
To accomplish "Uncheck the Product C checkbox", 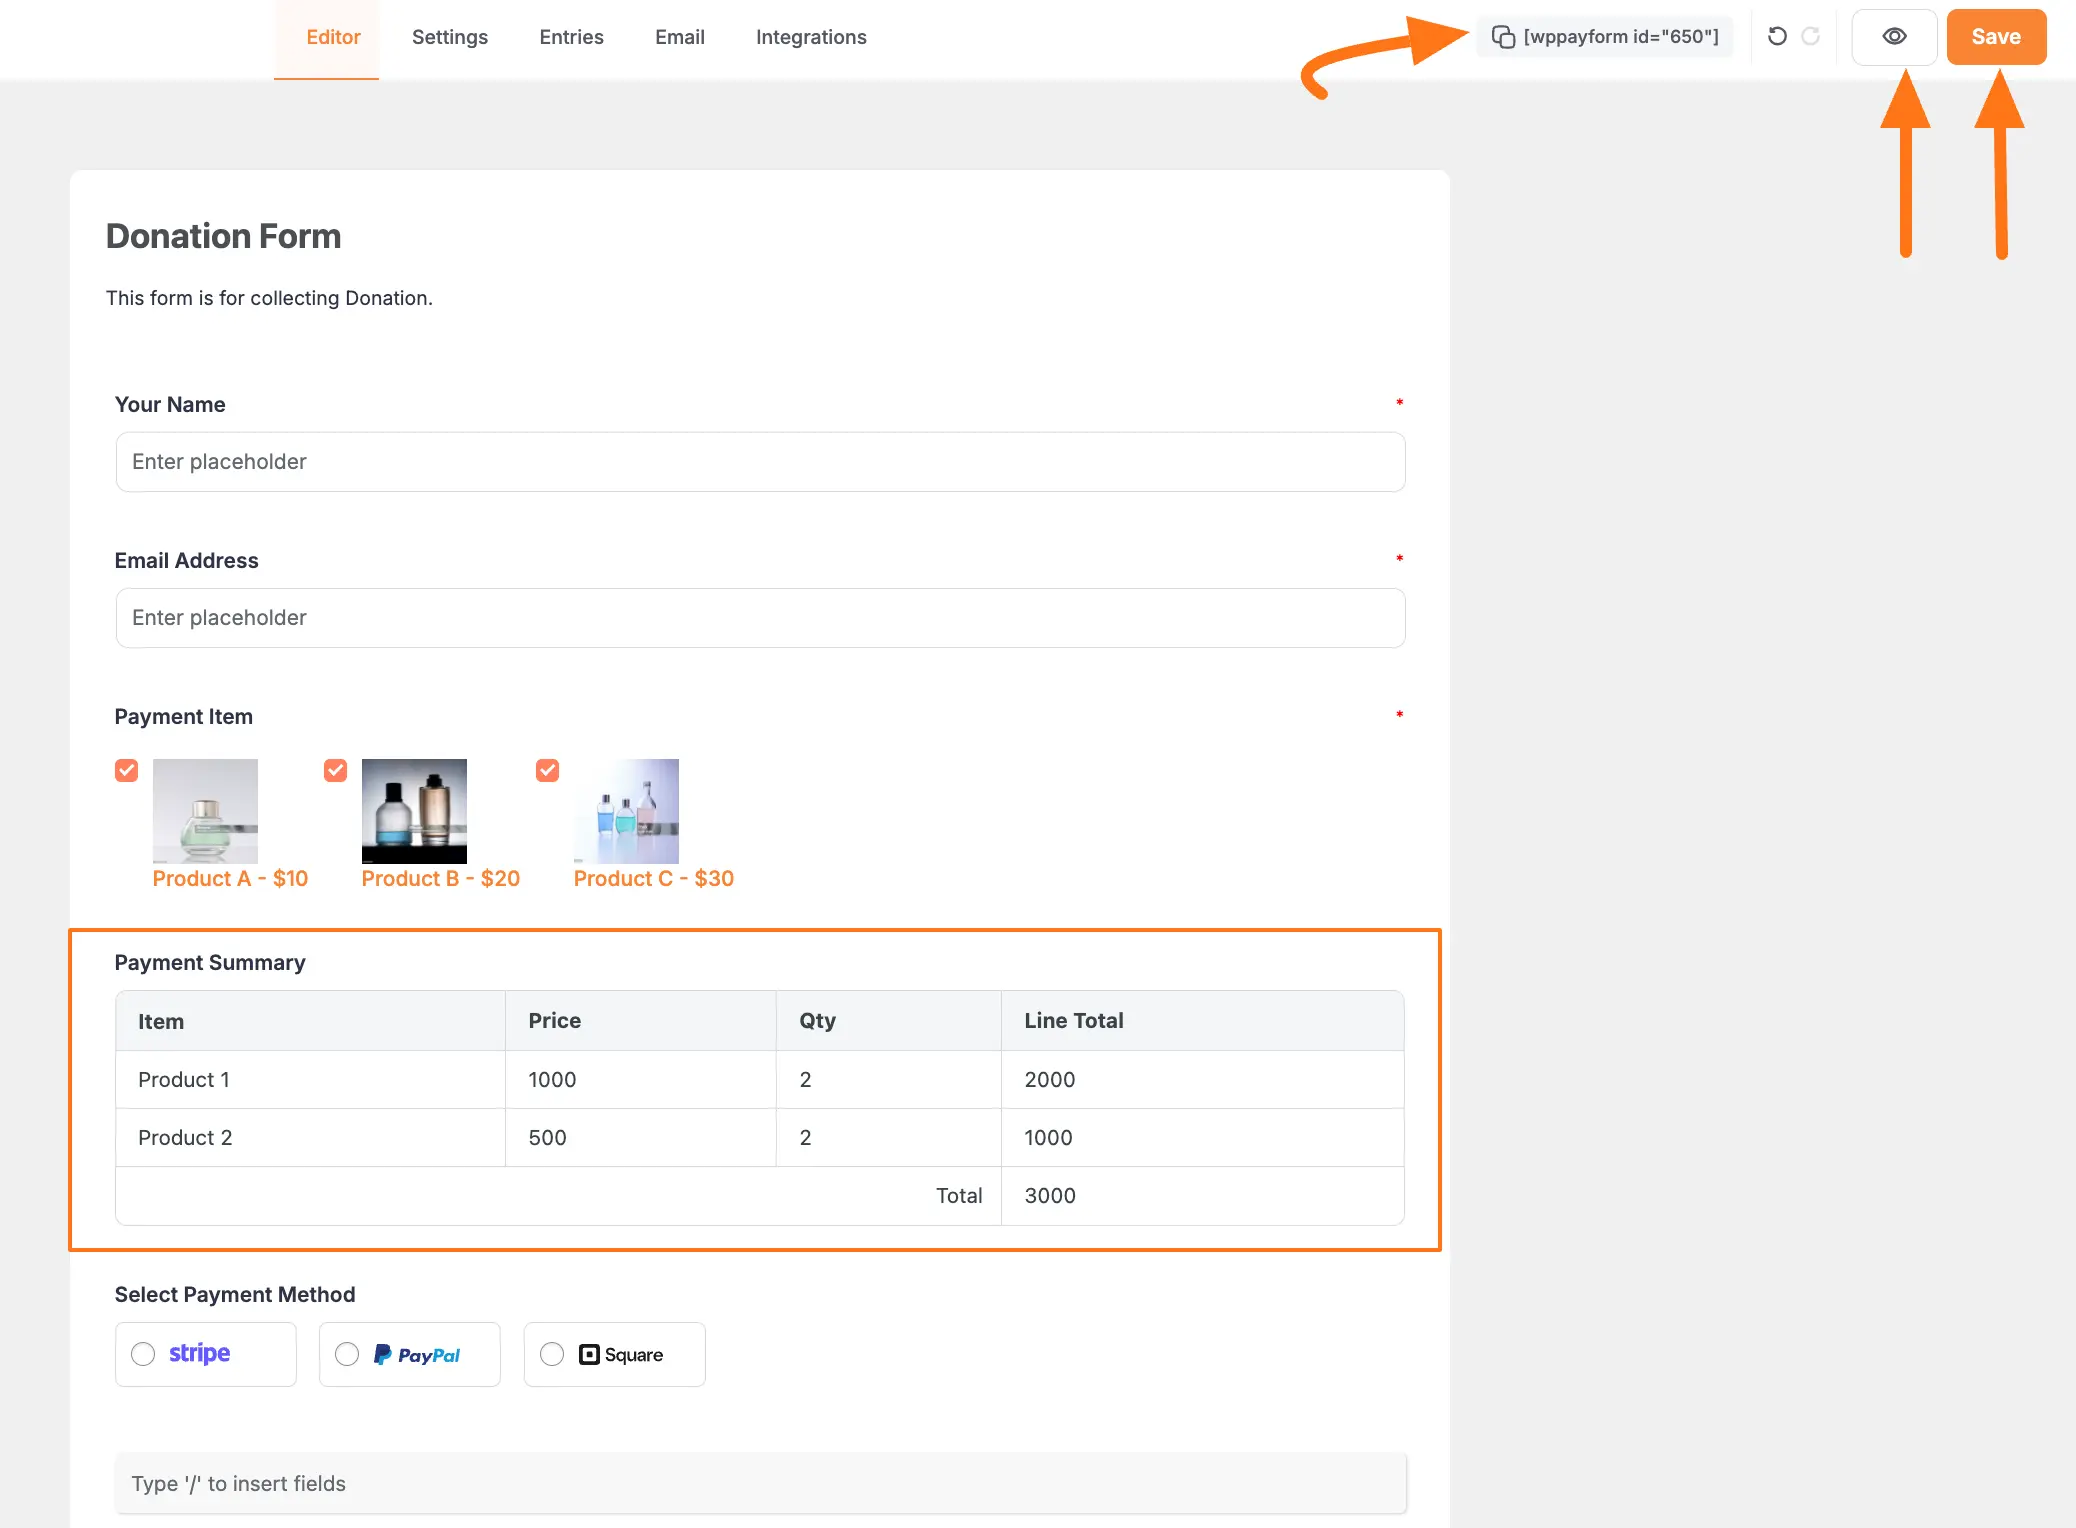I will (x=547, y=770).
